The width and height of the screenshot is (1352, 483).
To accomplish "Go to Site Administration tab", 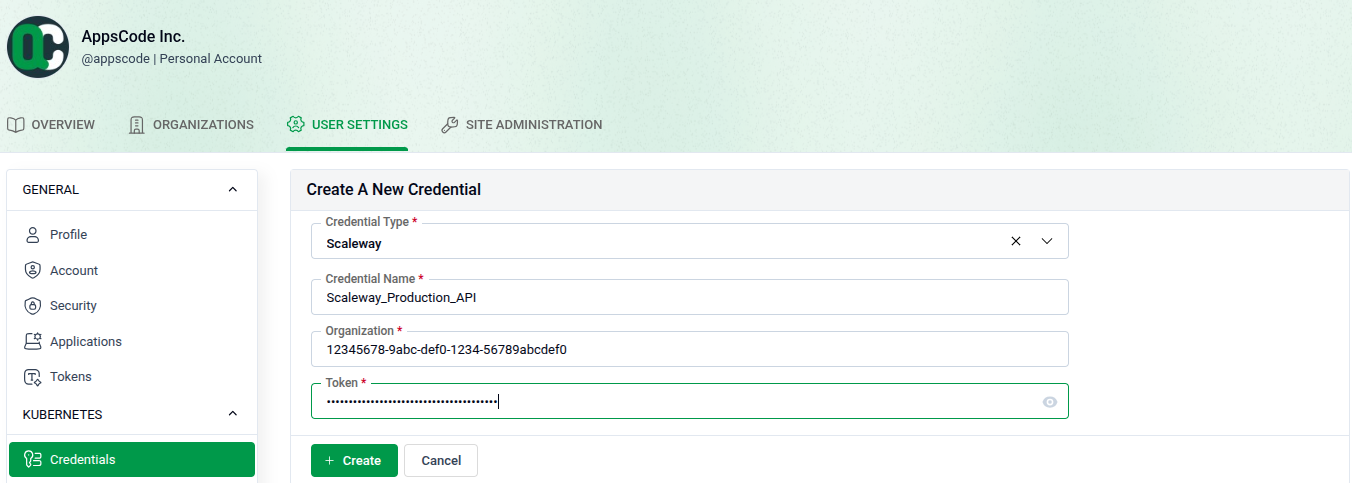I will click(521, 125).
